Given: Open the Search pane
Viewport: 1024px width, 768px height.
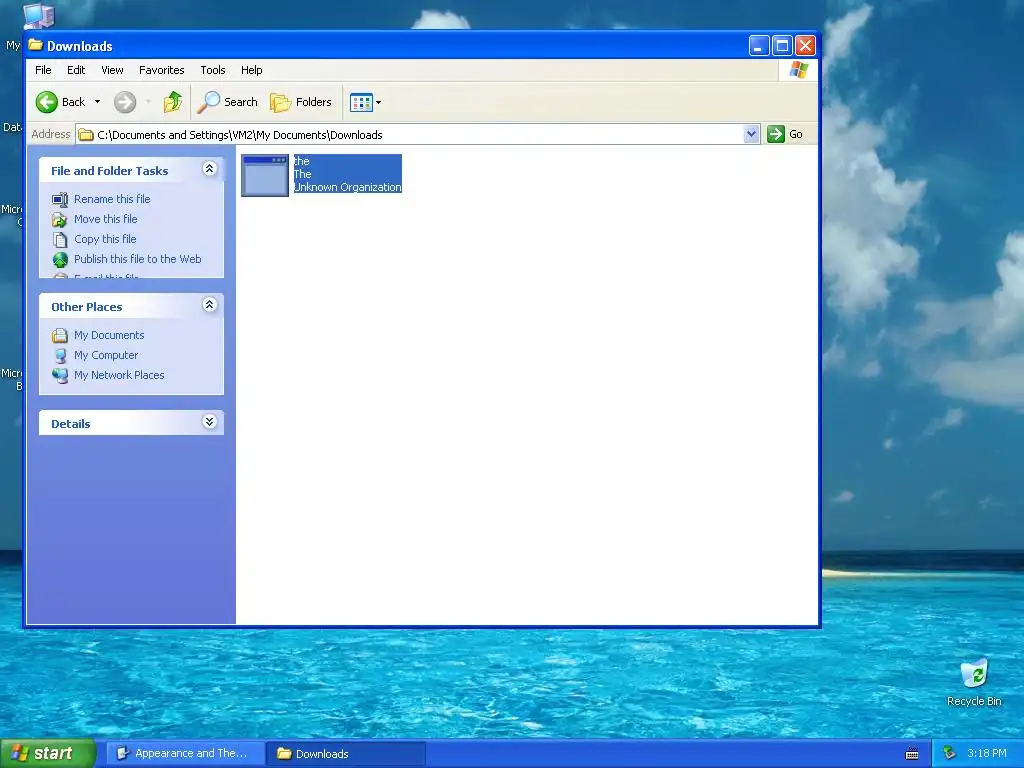Looking at the screenshot, I should (x=228, y=102).
